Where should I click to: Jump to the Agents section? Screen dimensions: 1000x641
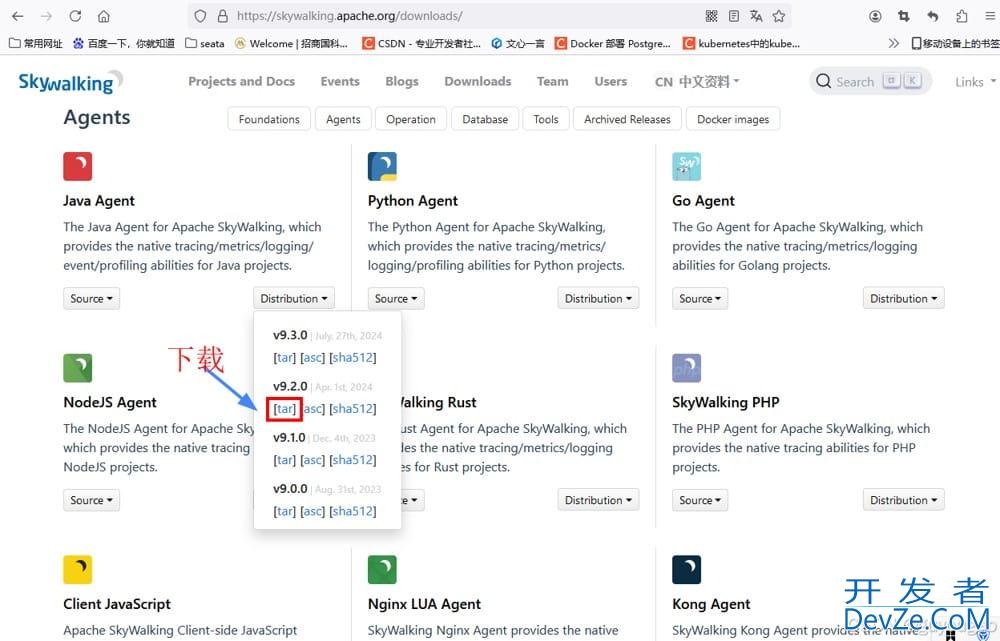click(343, 119)
